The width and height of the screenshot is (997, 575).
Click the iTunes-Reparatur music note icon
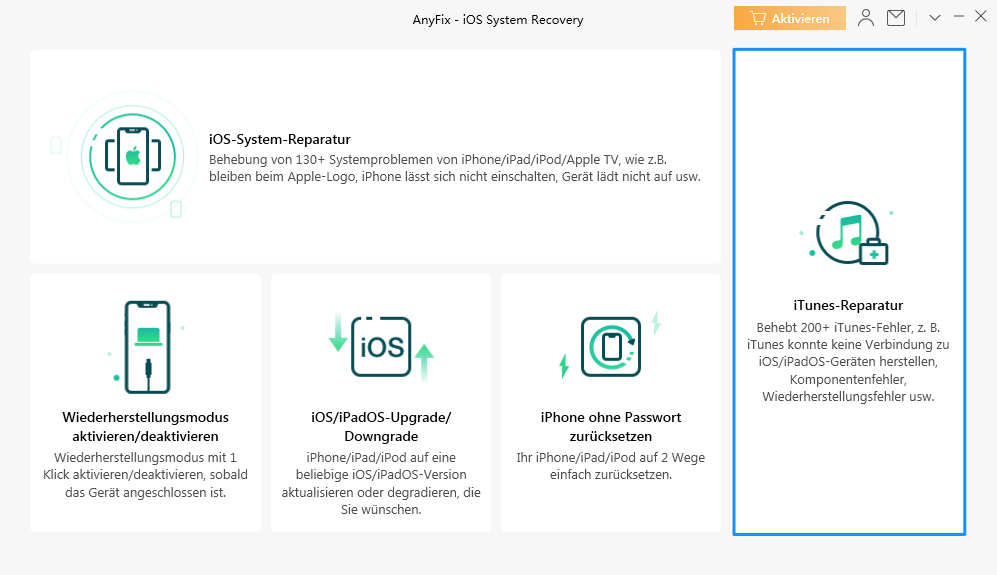pos(848,233)
